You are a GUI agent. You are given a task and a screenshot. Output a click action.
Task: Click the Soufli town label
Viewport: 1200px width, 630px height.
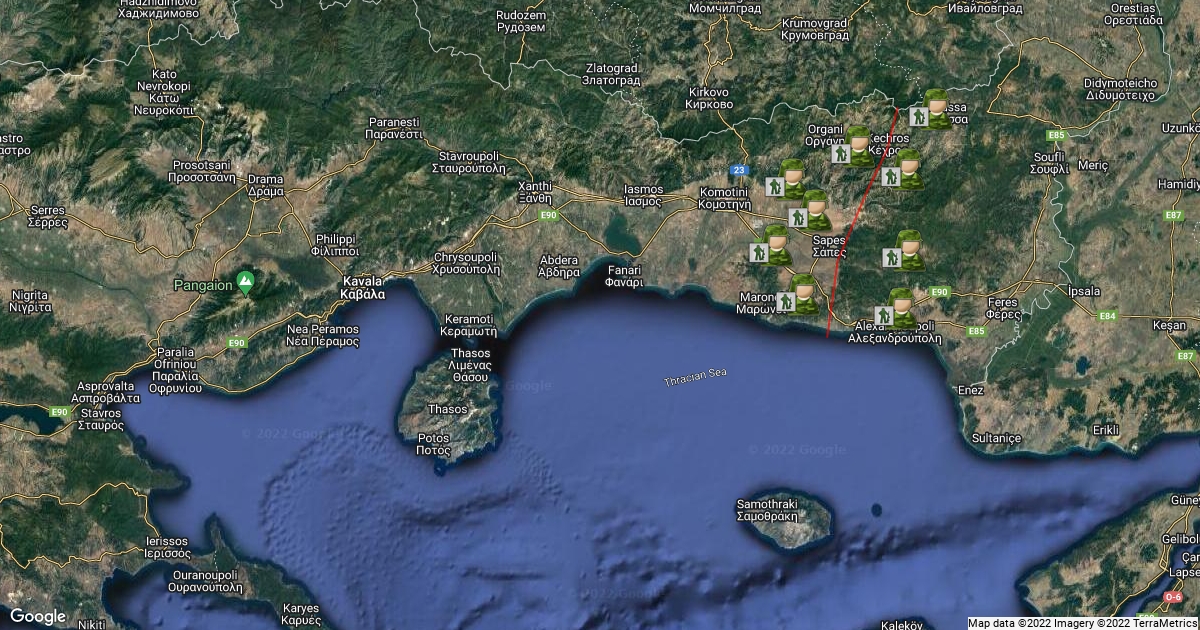click(1049, 164)
